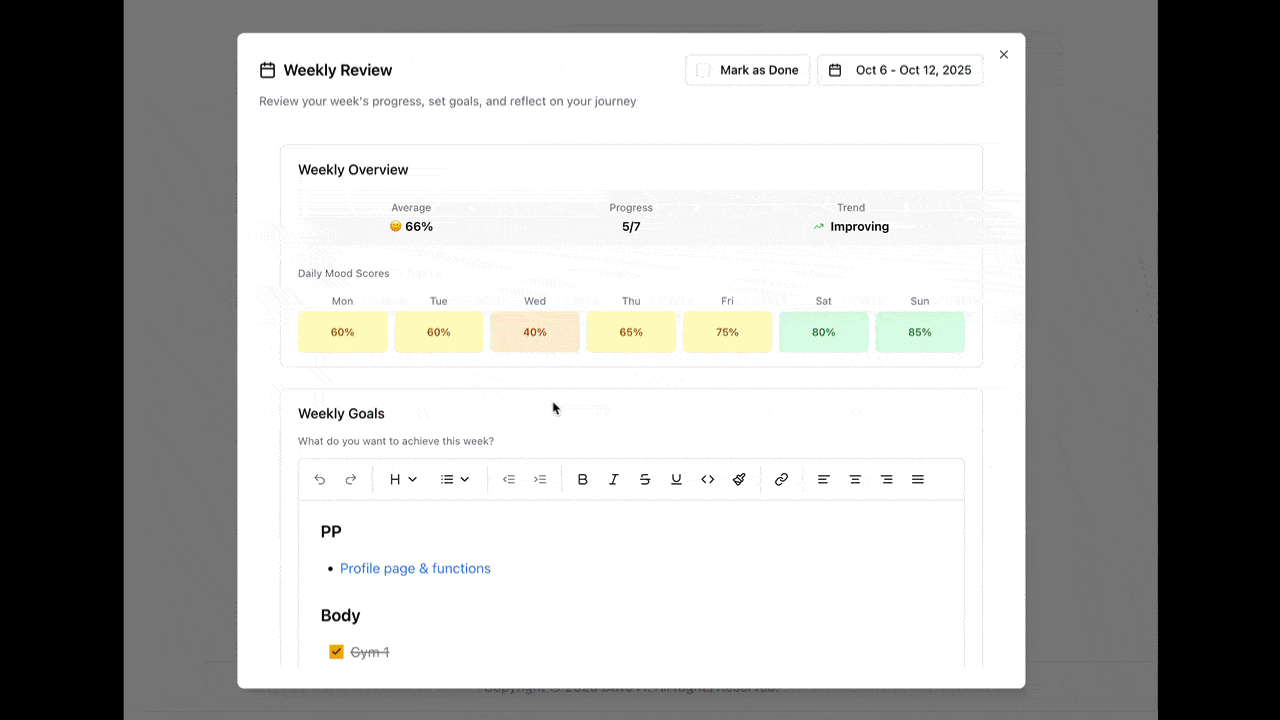The height and width of the screenshot is (720, 1280).
Task: Redo the last change
Action: point(350,479)
